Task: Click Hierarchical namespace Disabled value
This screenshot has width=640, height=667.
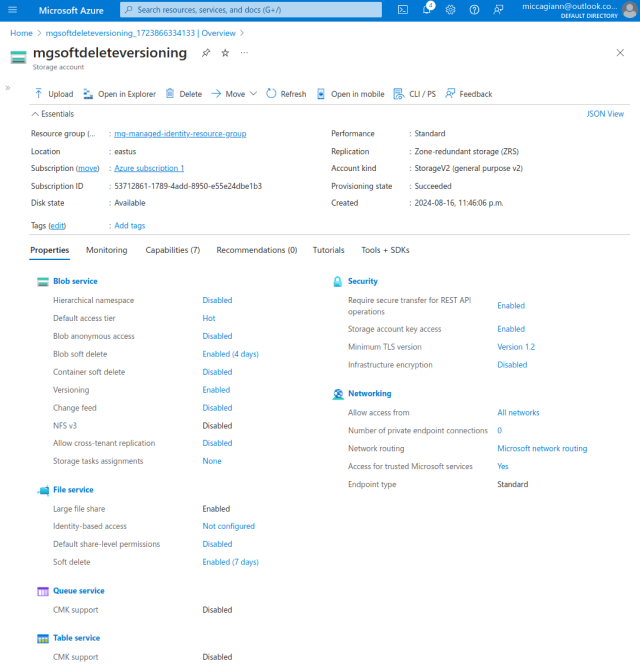Action: pos(217,300)
